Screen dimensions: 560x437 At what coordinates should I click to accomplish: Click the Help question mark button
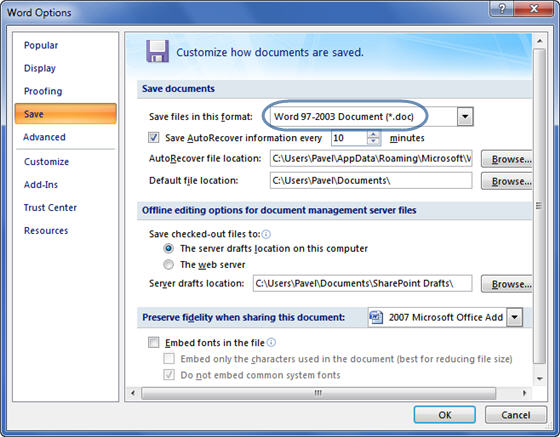(x=501, y=9)
